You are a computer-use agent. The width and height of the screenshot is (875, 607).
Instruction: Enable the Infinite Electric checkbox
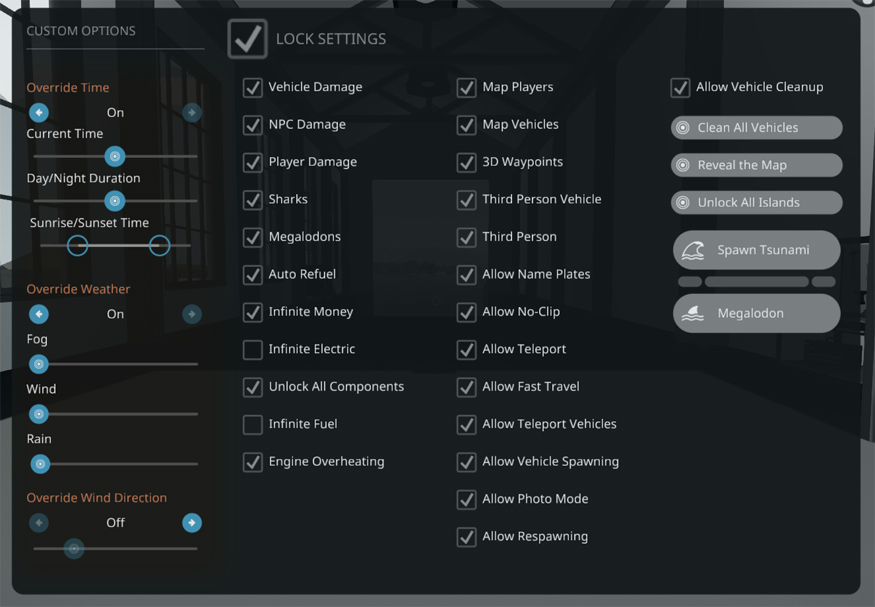pos(252,349)
